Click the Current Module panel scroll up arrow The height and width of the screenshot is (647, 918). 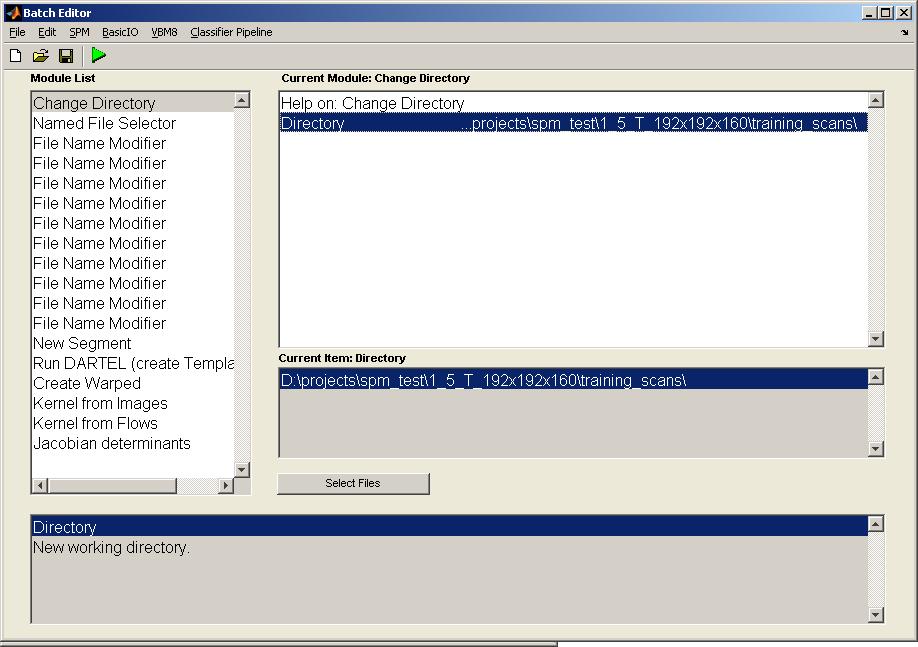pyautogui.click(x=876, y=100)
